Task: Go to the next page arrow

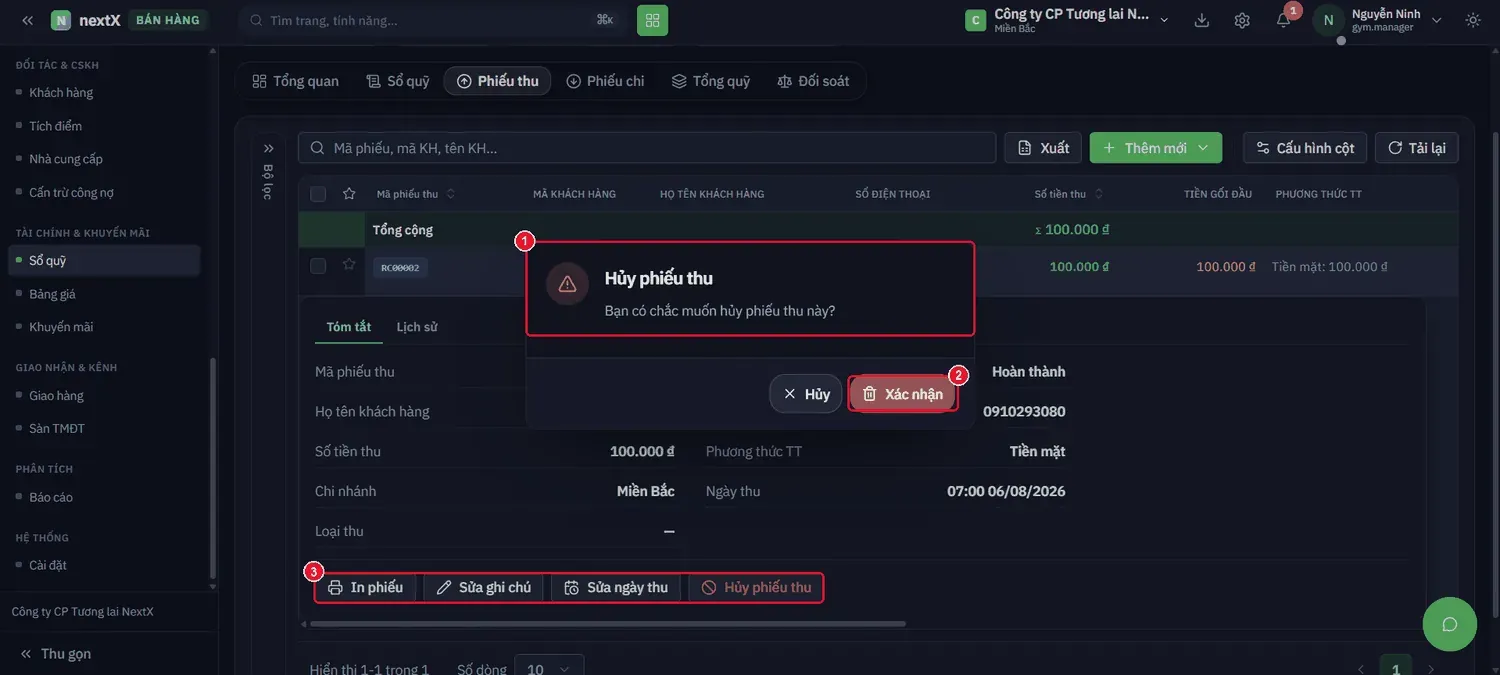Action: (1431, 669)
